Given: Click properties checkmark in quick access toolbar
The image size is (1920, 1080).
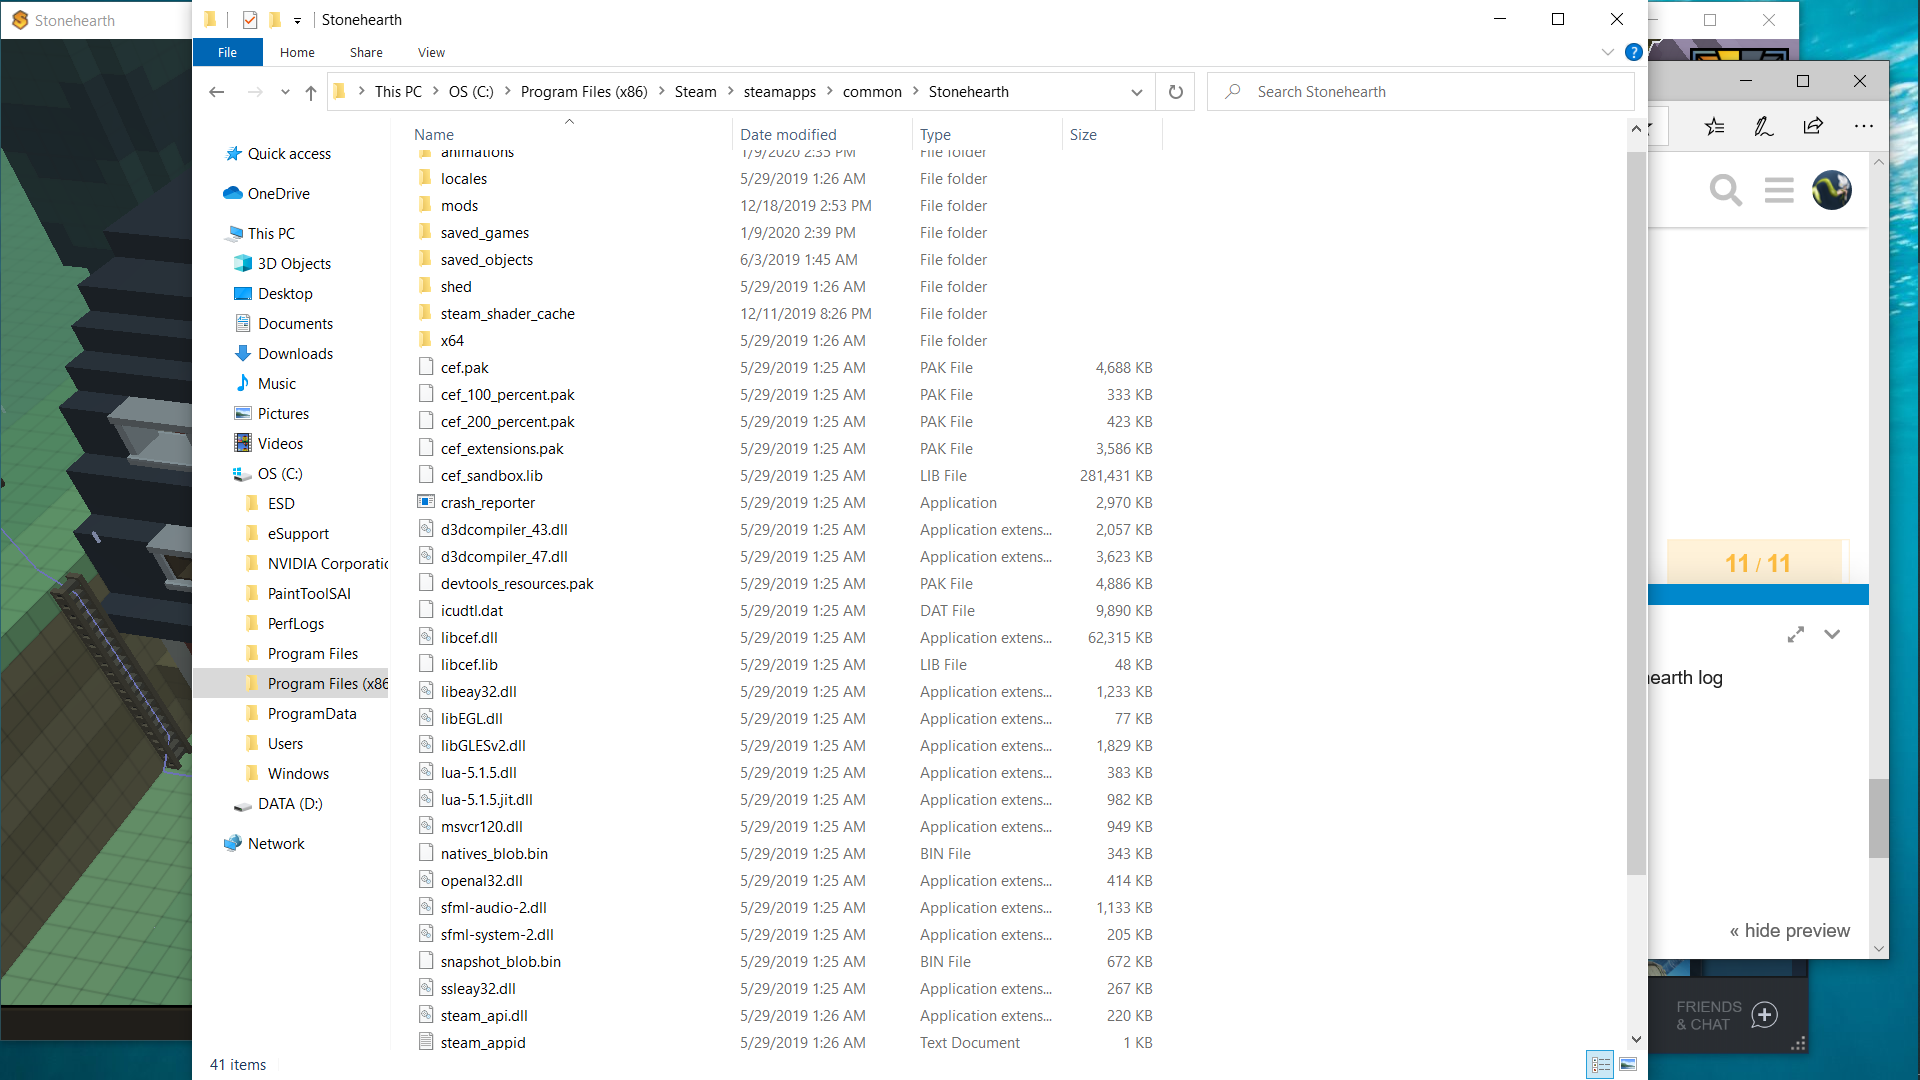Looking at the screenshot, I should tap(250, 20).
